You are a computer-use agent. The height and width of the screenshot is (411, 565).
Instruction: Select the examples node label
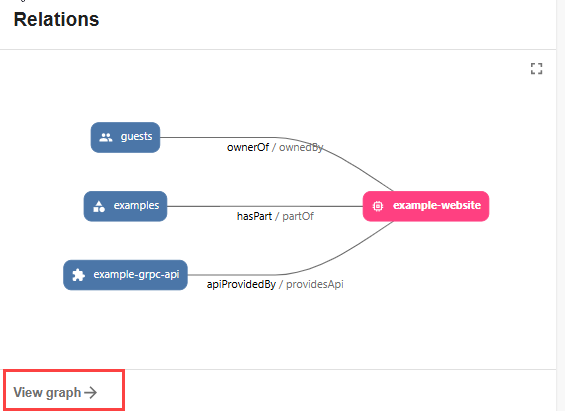137,205
